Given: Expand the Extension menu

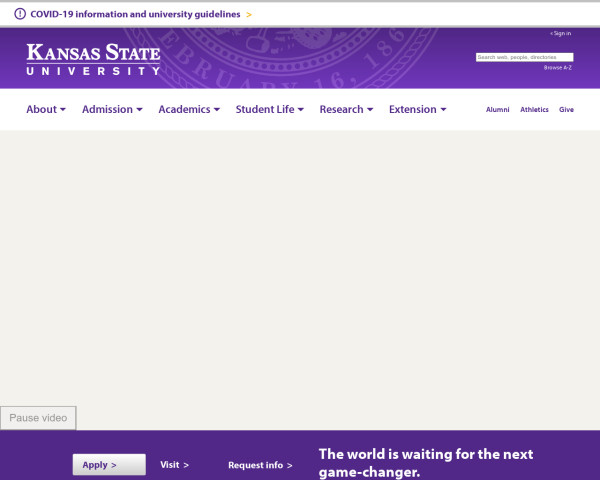Looking at the screenshot, I should [417, 109].
